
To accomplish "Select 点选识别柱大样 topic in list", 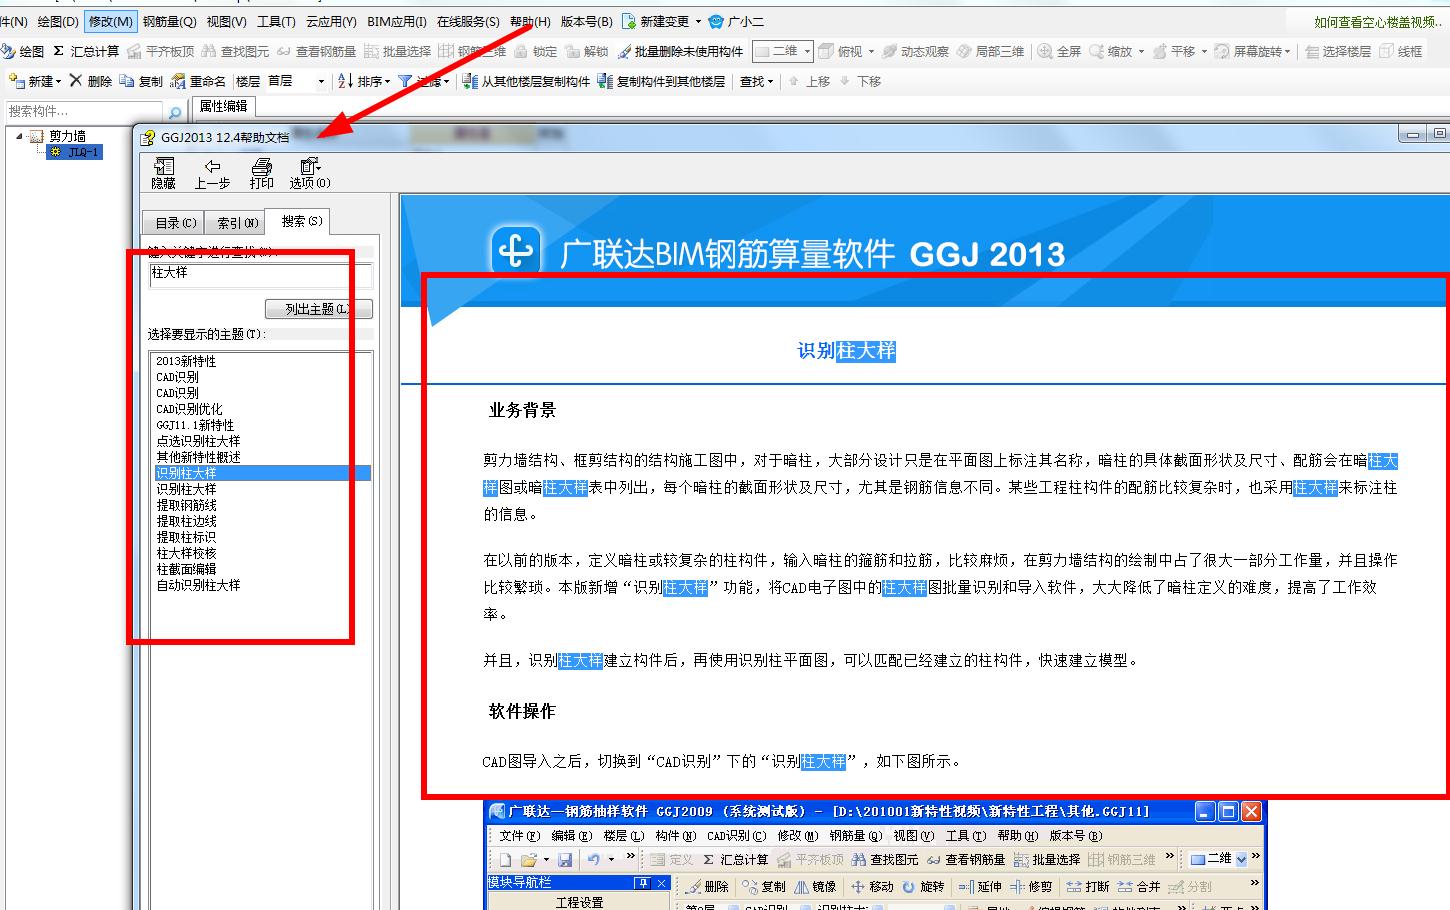I will (198, 441).
